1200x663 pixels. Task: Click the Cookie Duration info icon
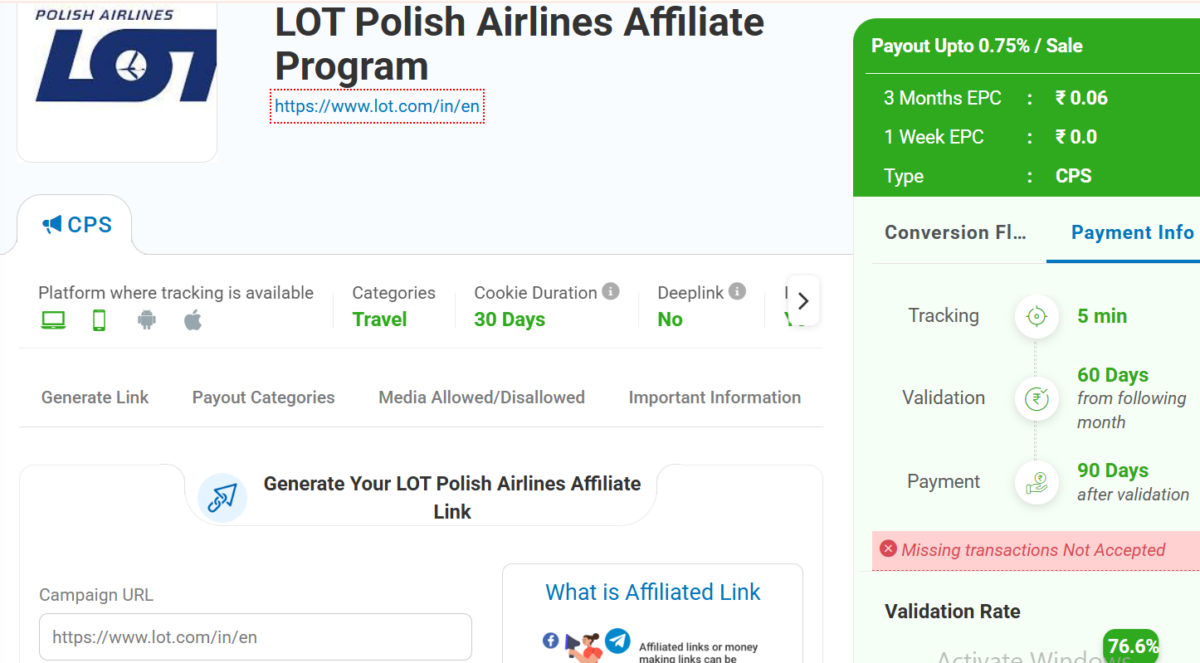point(611,292)
